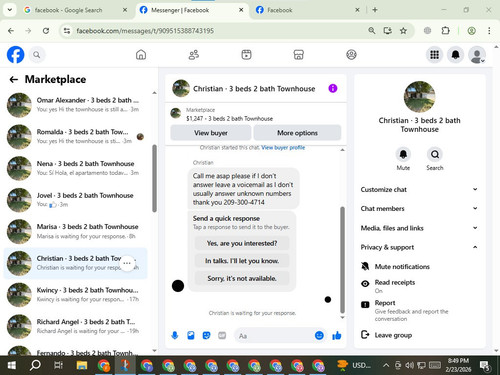Click the chat messages scrollbar
Image resolution: width=500 pixels, height=375 pixels.
coord(342,260)
